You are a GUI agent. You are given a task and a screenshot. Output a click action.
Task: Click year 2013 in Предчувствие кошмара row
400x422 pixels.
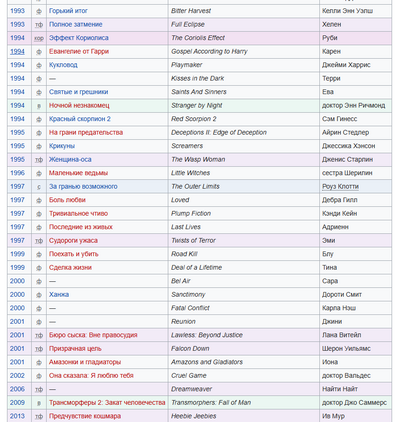(x=17, y=416)
